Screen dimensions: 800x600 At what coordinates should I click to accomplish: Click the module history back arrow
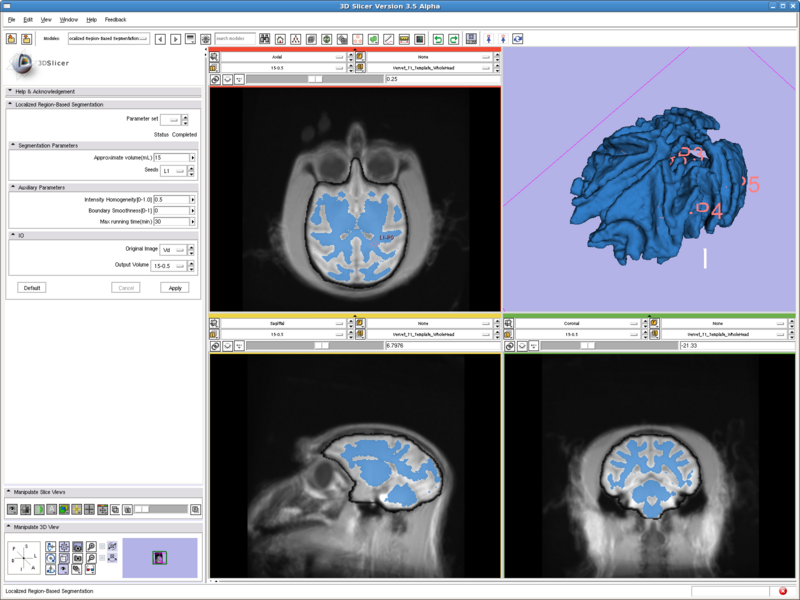(160, 39)
